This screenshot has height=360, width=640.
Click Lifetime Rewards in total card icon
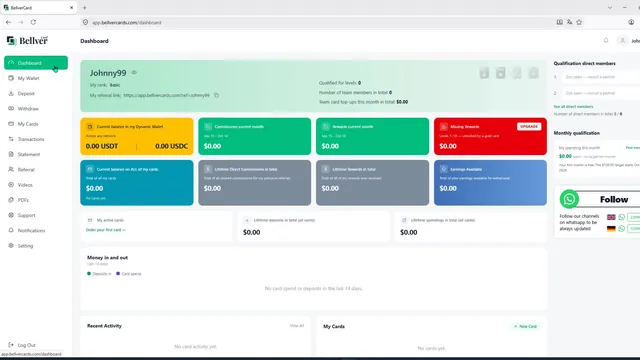(x=326, y=169)
